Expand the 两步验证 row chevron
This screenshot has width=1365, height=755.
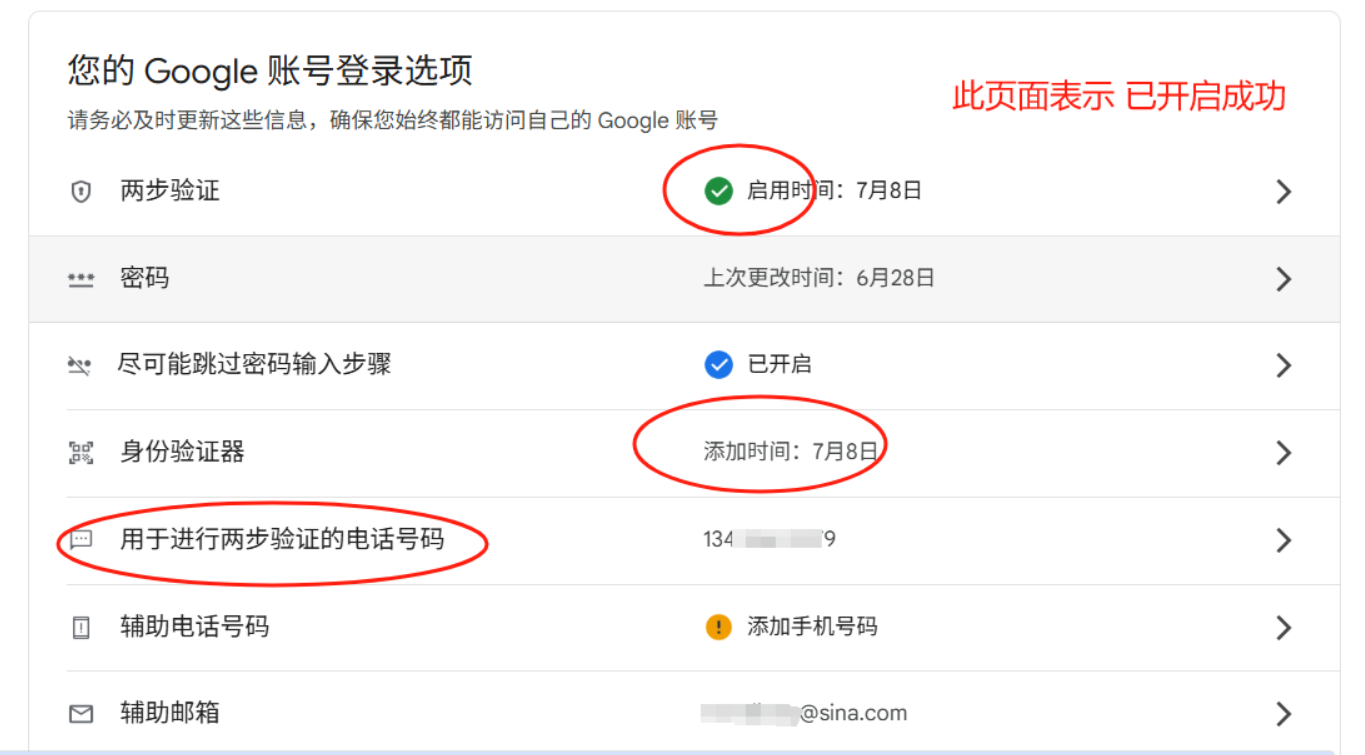[x=1284, y=192]
